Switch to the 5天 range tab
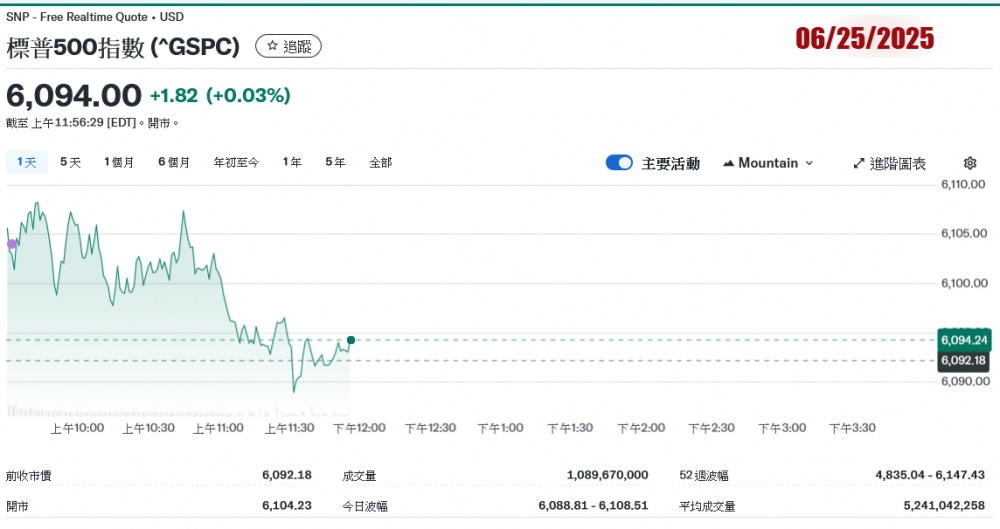This screenshot has width=1000, height=529. point(70,162)
